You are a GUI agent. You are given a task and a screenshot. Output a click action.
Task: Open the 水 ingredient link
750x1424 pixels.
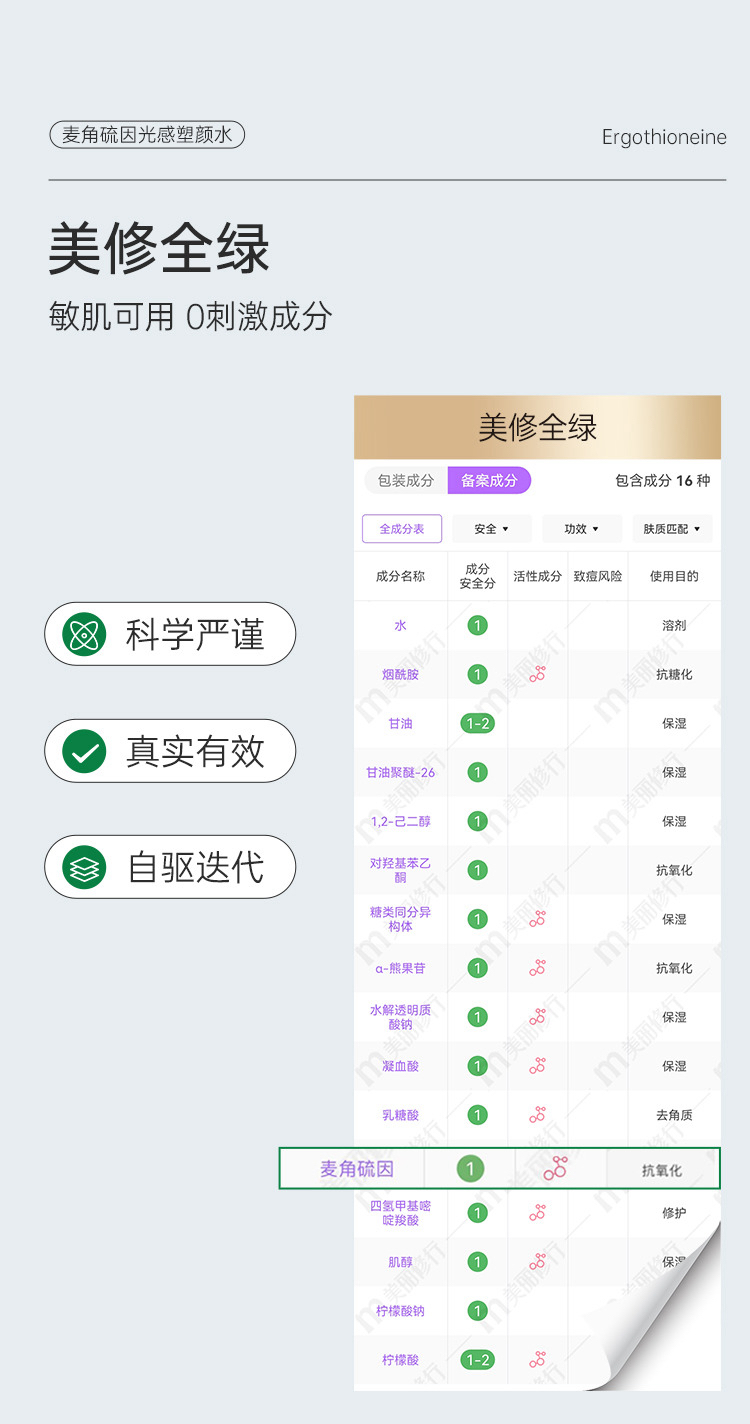tap(400, 626)
